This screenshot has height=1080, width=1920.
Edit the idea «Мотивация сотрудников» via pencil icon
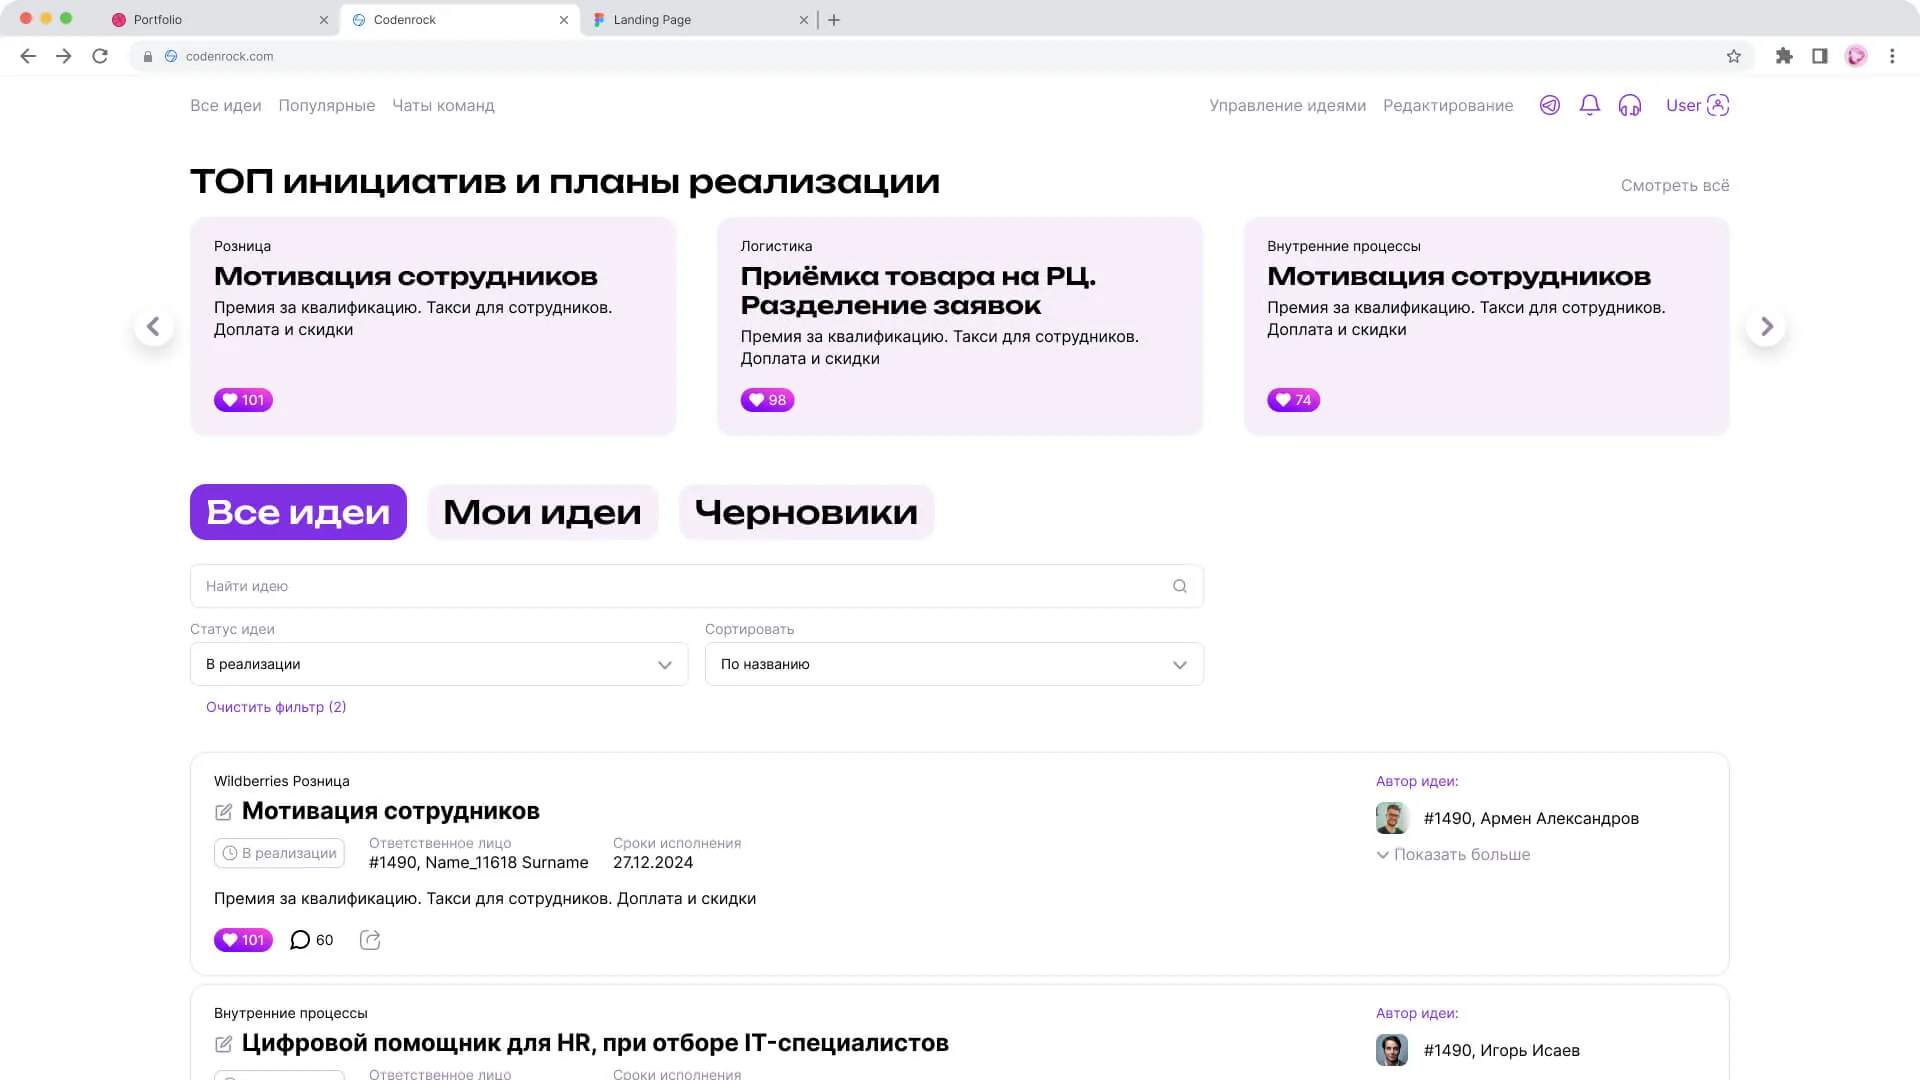tap(224, 812)
